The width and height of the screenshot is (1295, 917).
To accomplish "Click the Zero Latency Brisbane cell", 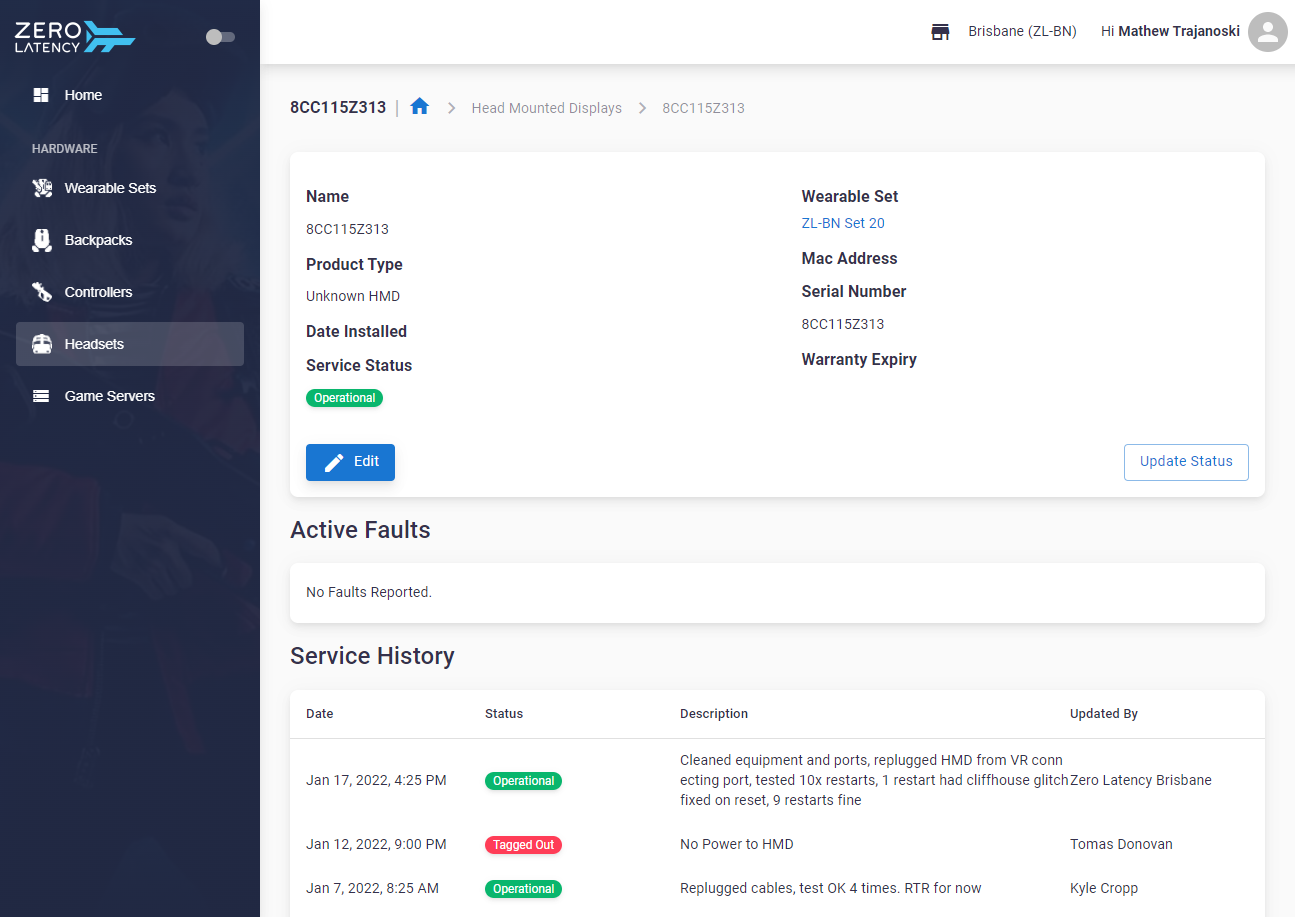I will point(1141,780).
